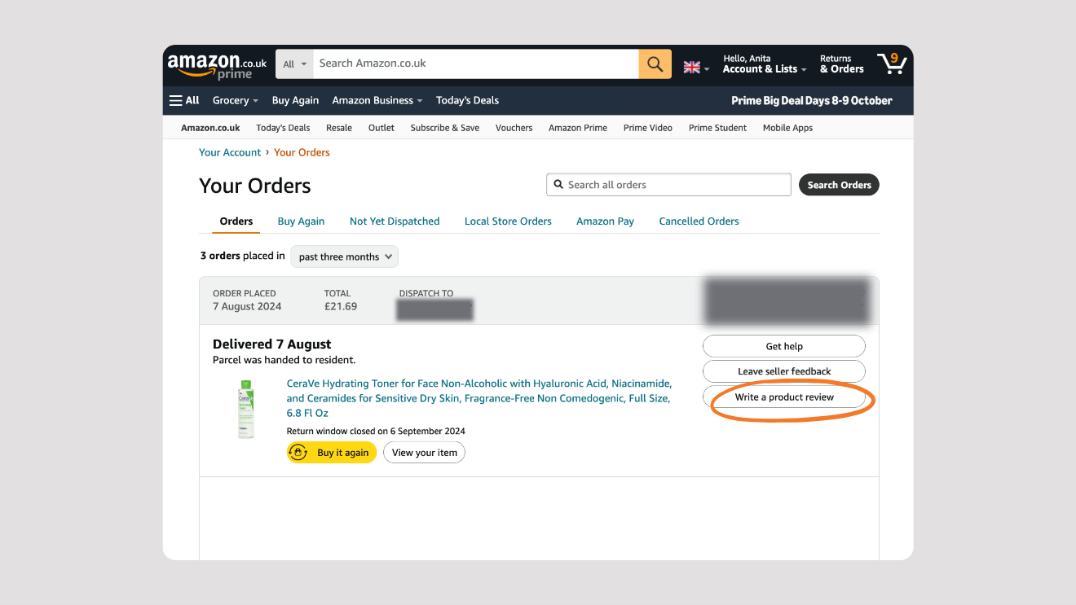Expand the Account & Lists menu
The height and width of the screenshot is (605, 1076).
[x=764, y=64]
